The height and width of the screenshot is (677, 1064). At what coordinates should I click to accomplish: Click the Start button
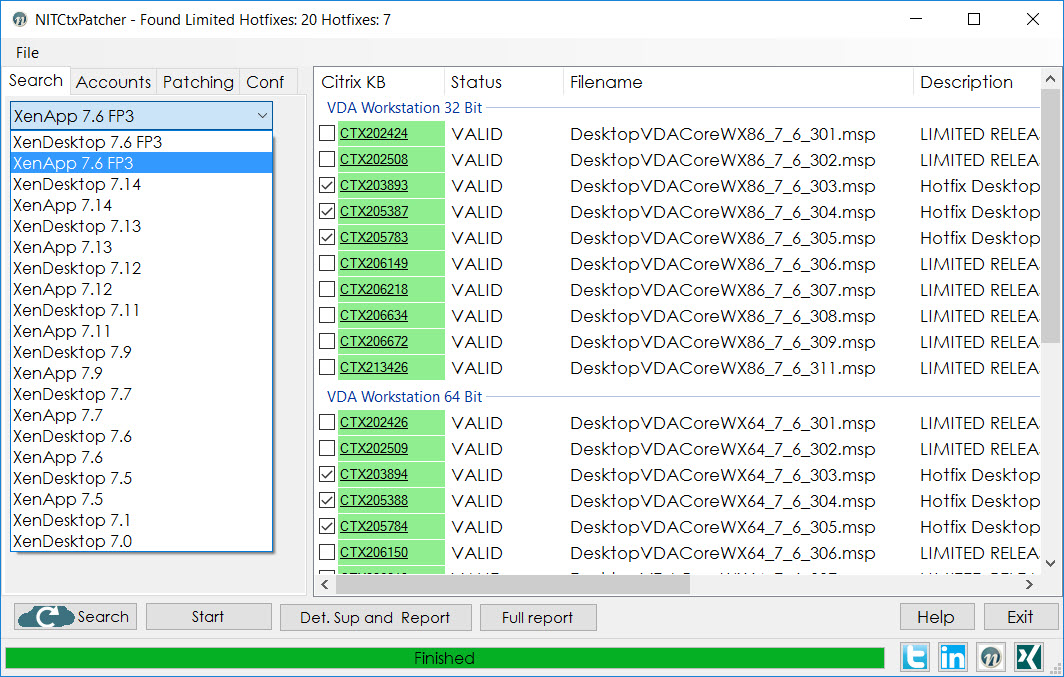pos(208,617)
